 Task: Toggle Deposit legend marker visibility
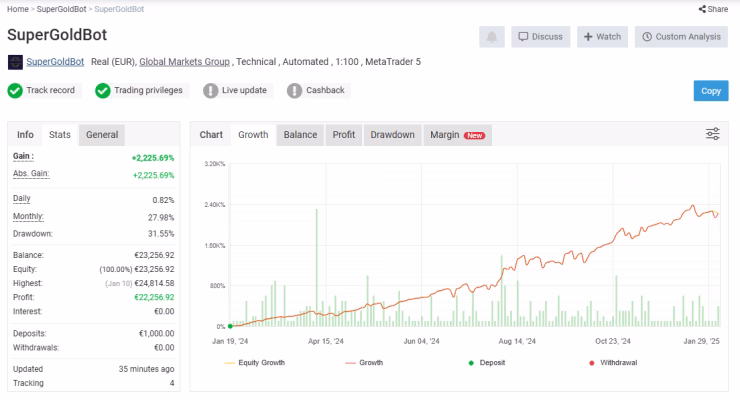[x=487, y=363]
